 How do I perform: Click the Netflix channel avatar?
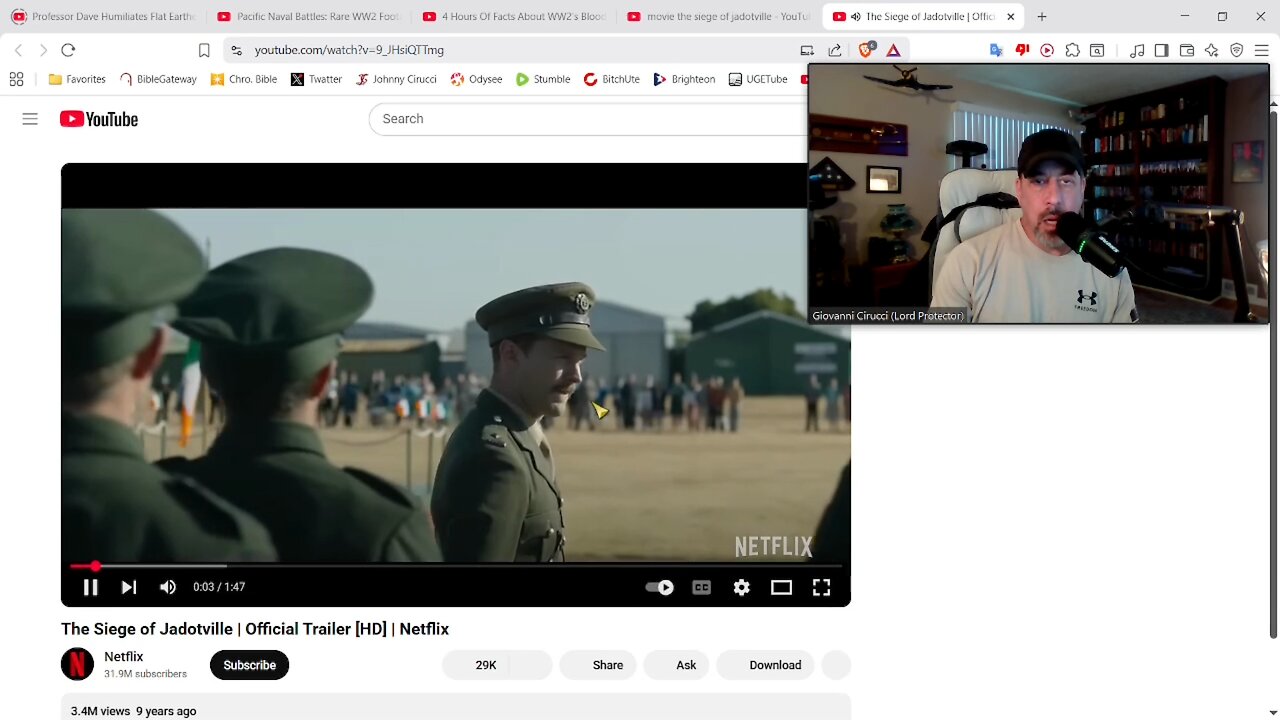click(x=77, y=664)
